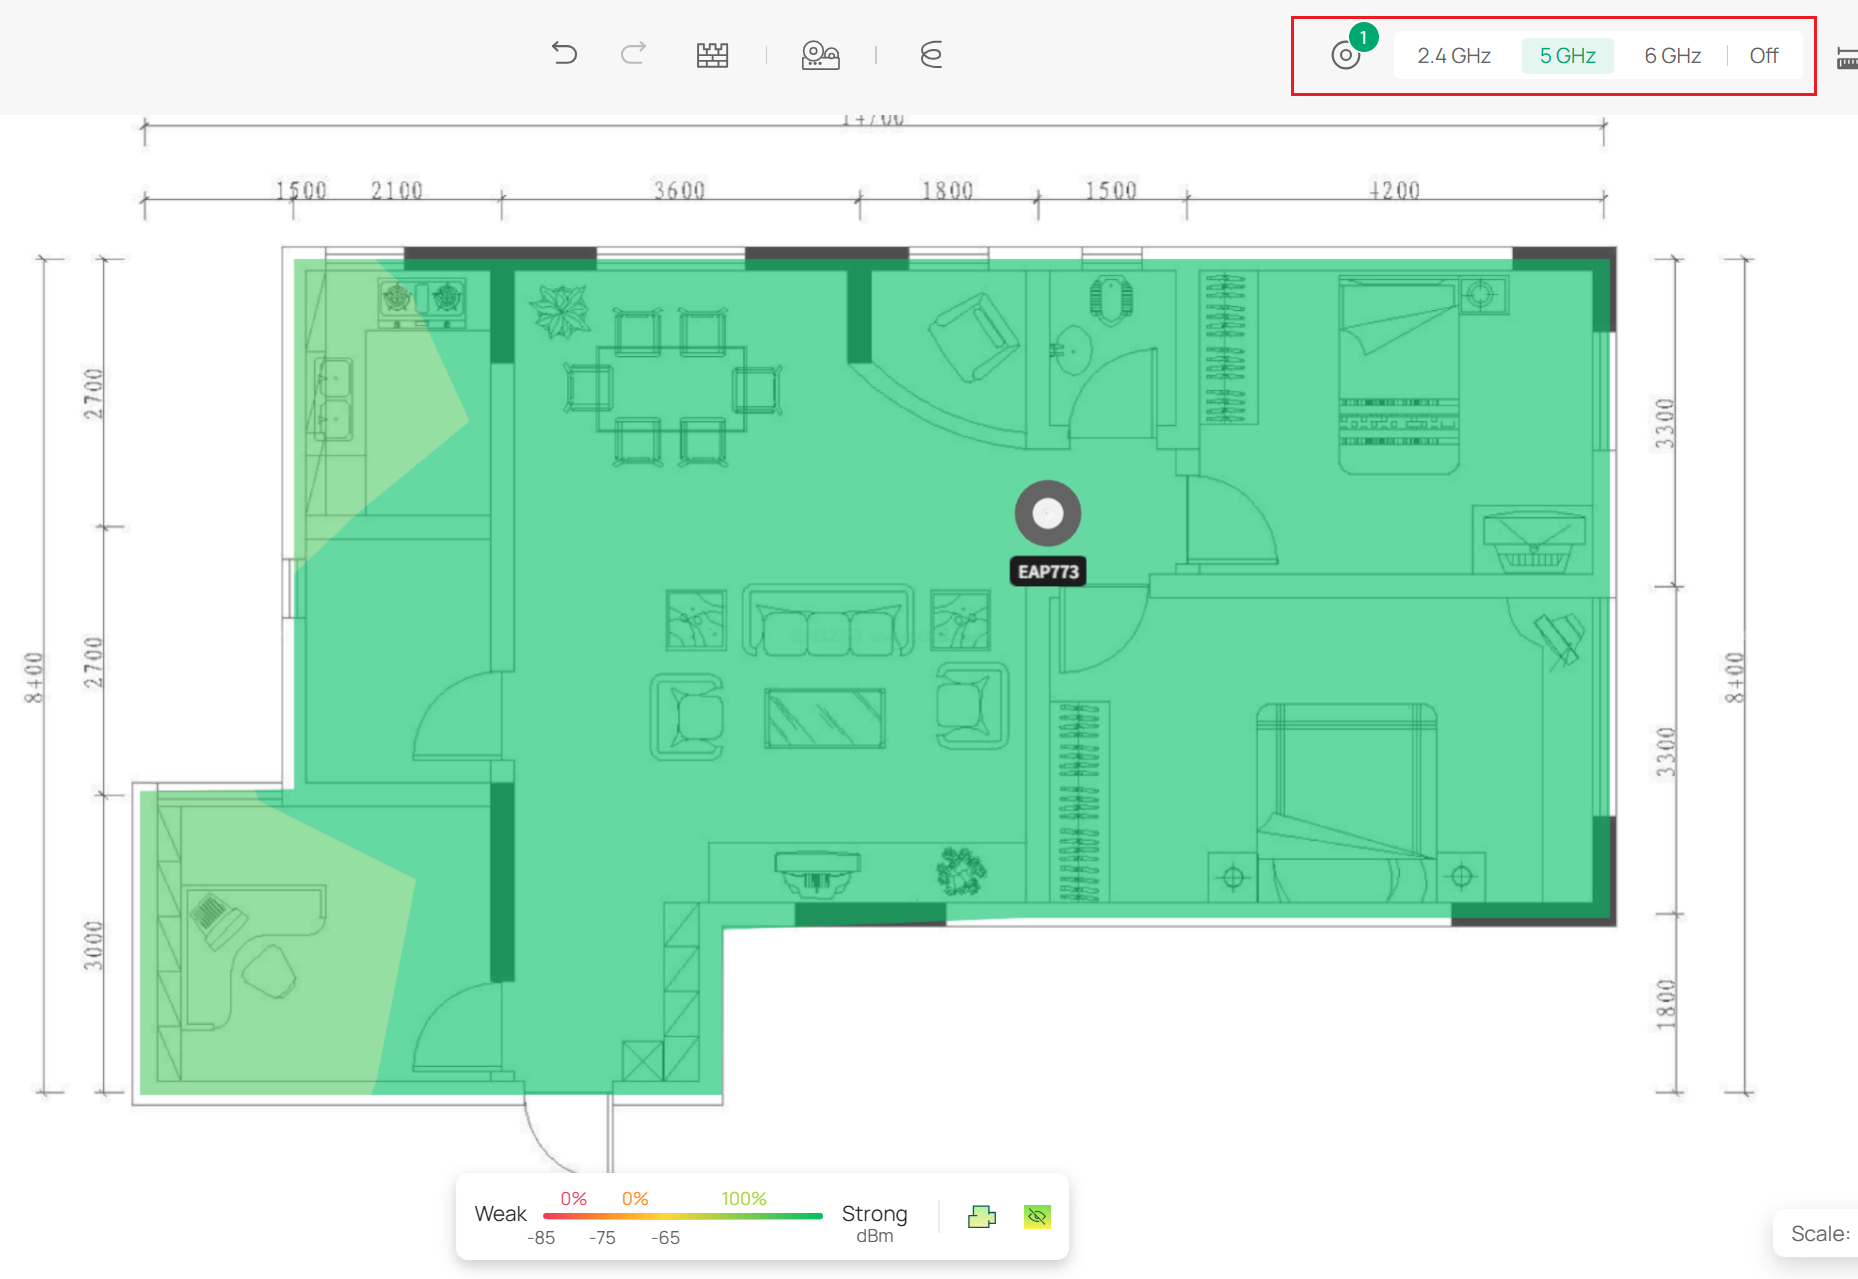
Task: Hide the heatmap with the eye toggle
Action: (1036, 1216)
